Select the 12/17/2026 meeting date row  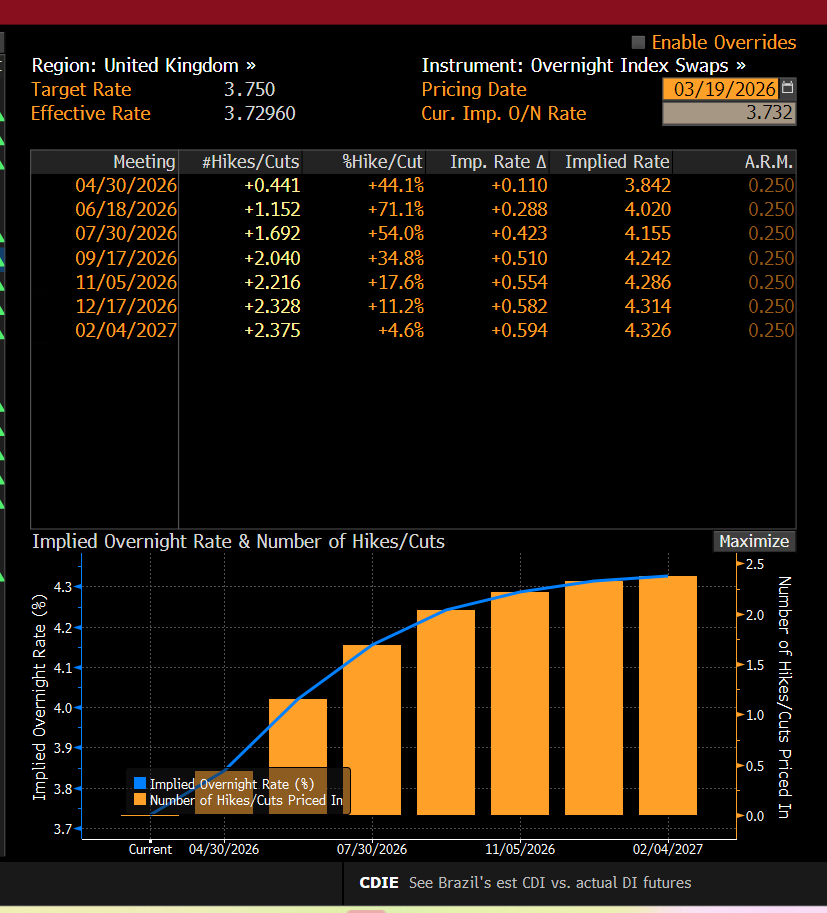coord(126,306)
